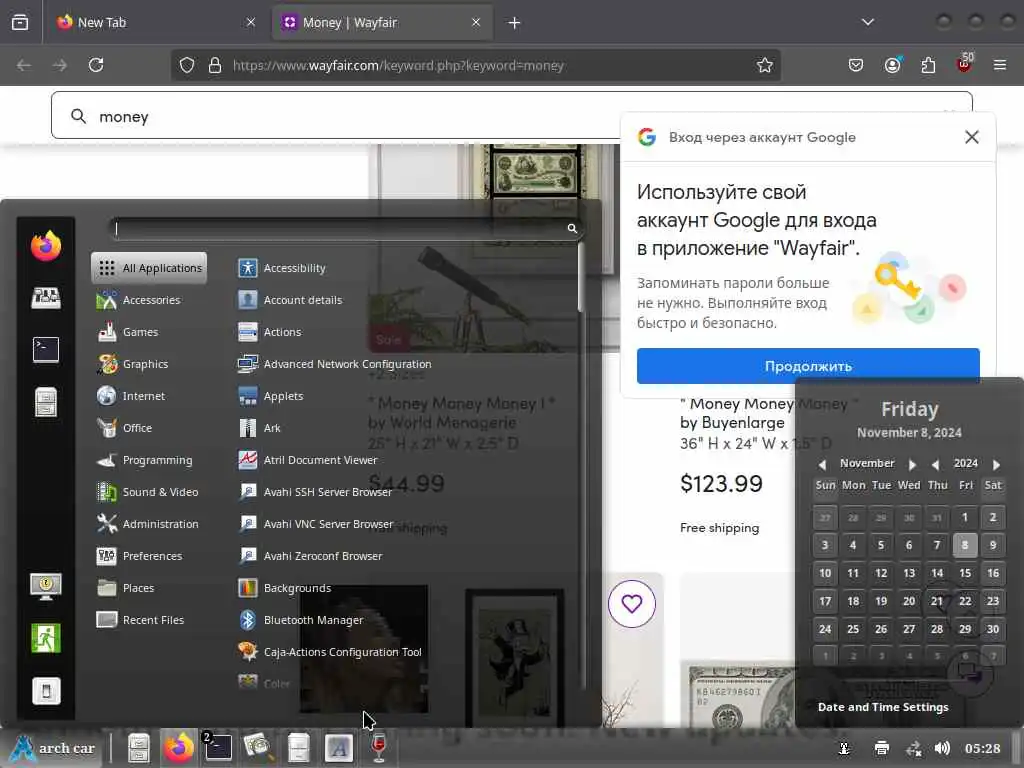
Task: Bookmark this page with the star icon
Action: tap(764, 65)
